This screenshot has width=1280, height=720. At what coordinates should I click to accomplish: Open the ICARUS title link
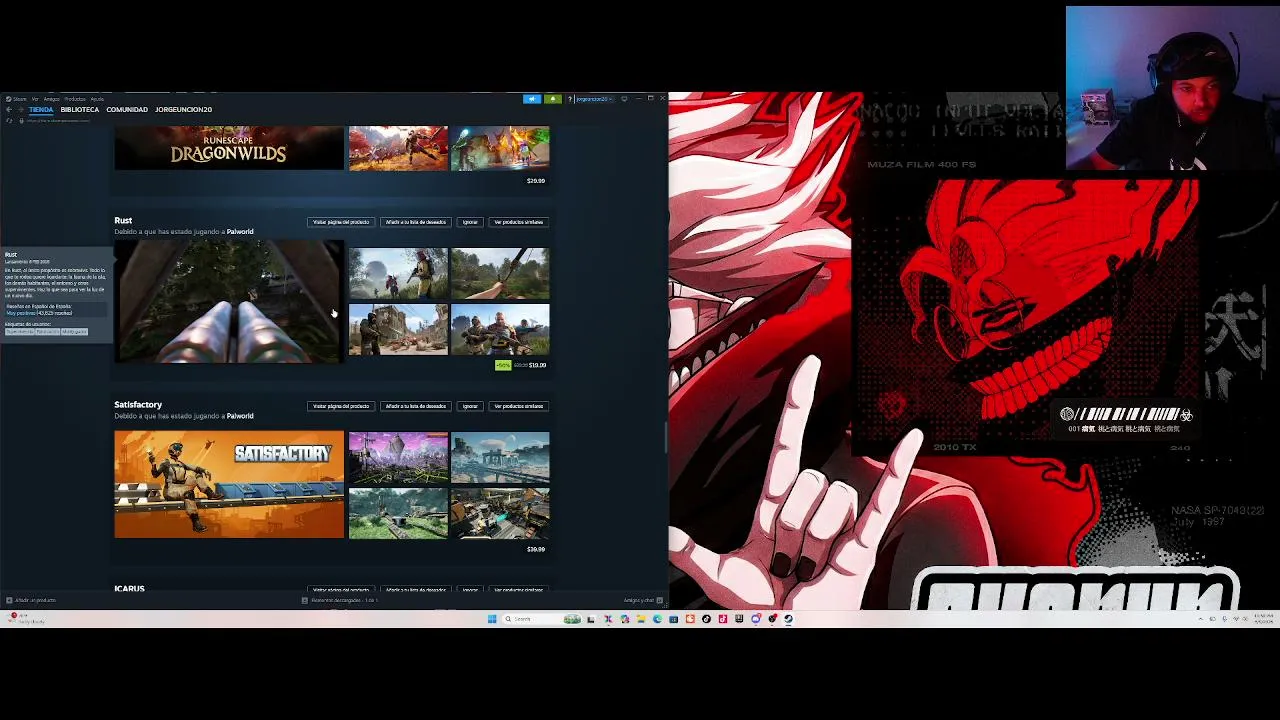click(130, 589)
